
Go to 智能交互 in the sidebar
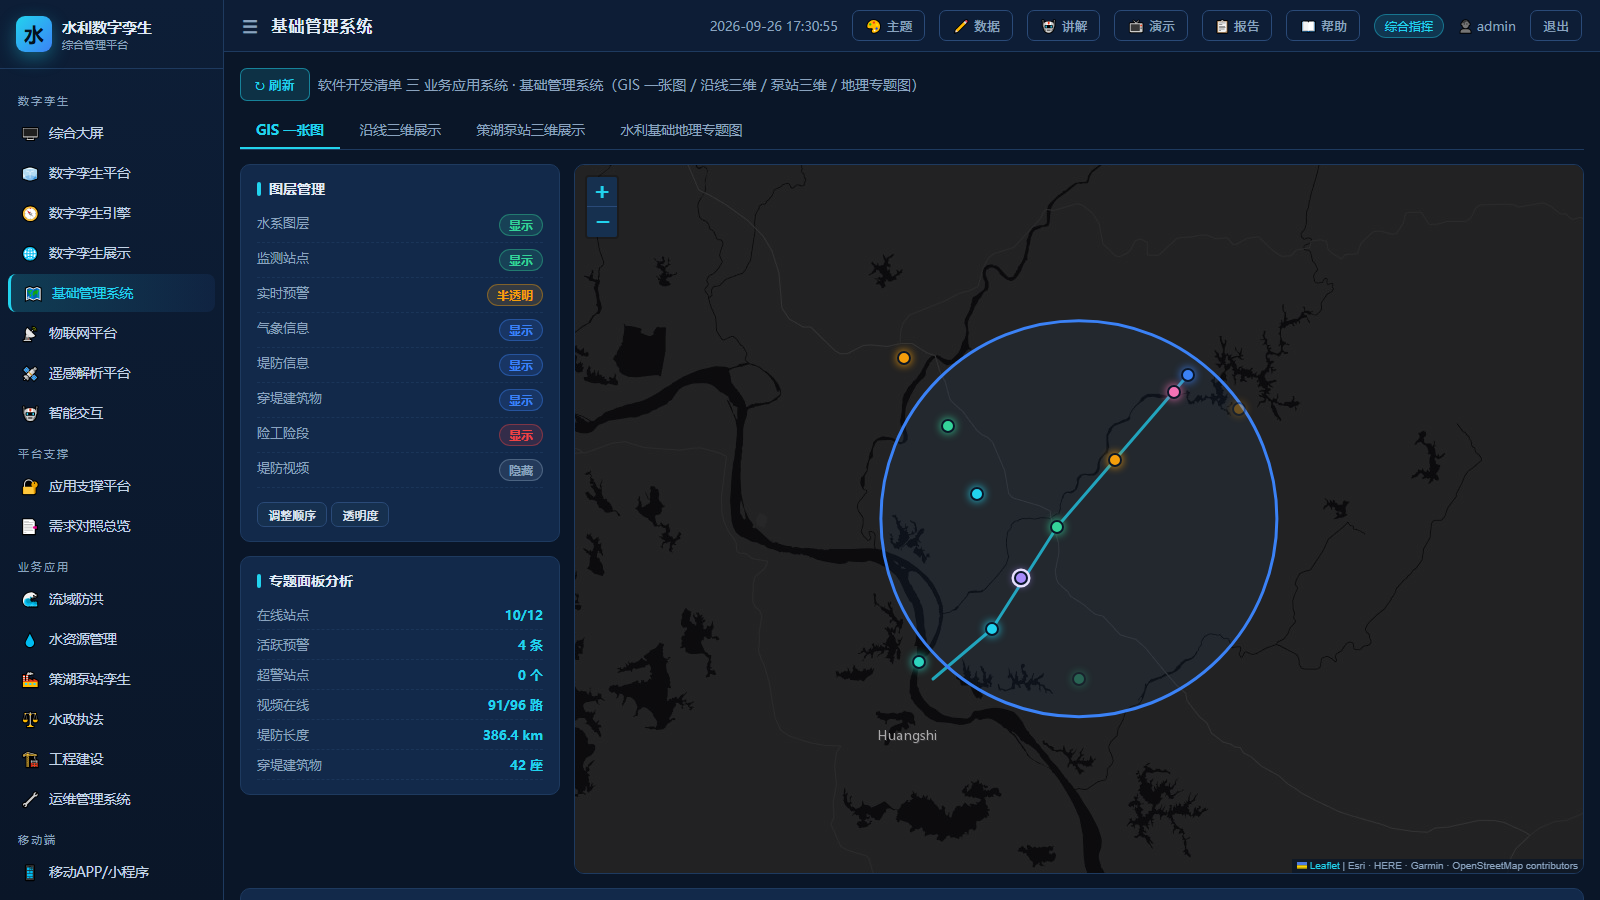111,413
